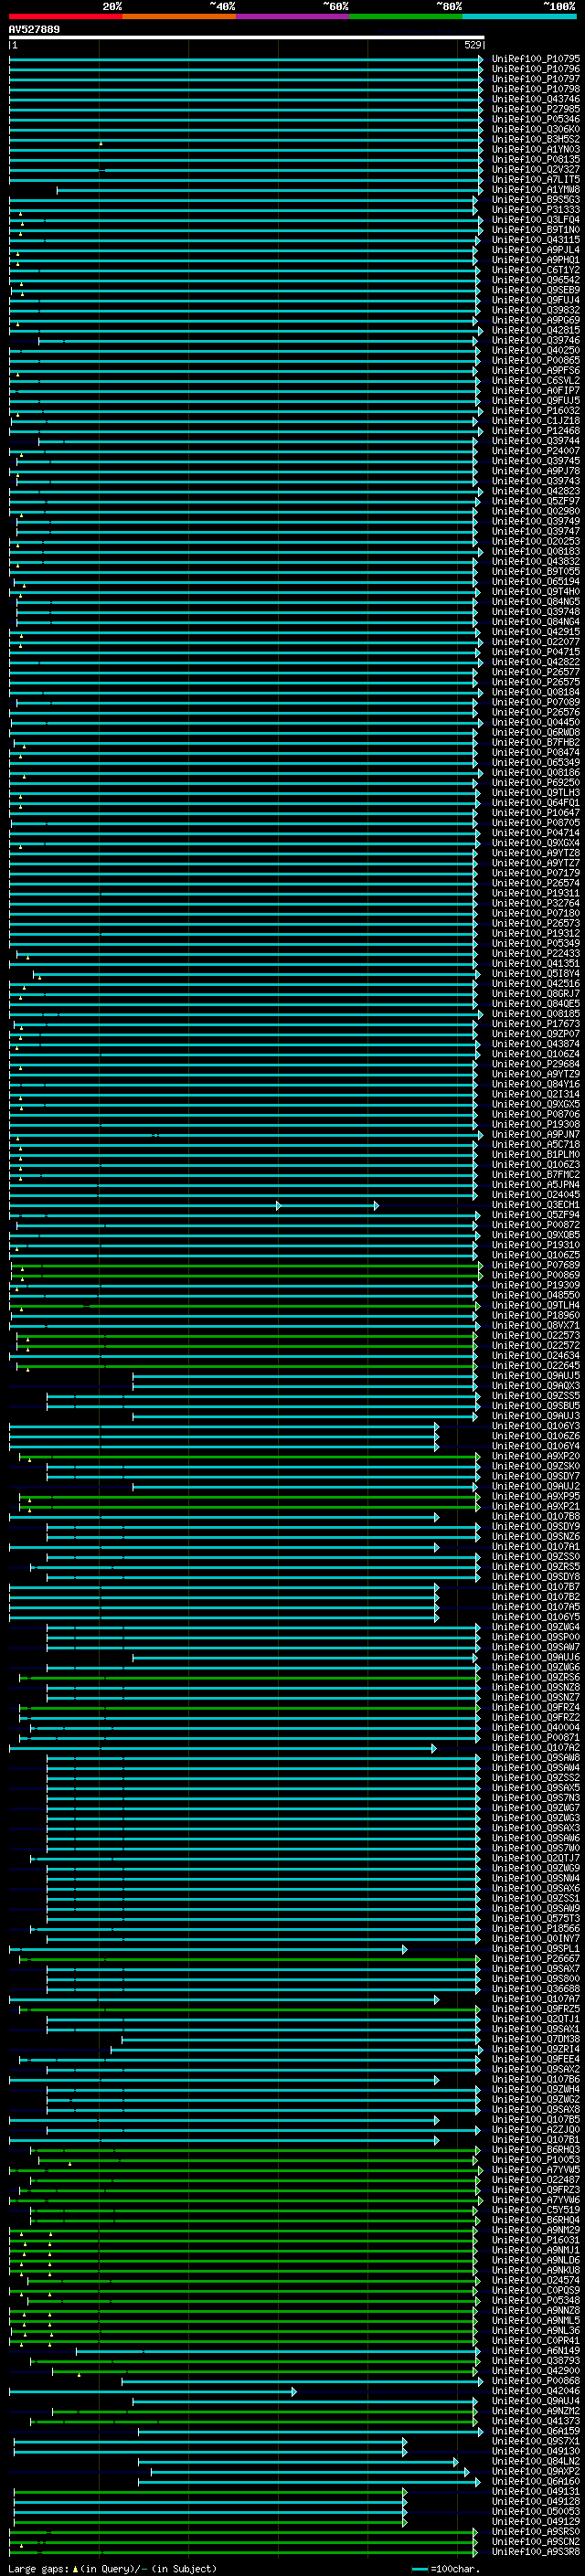The width and height of the screenshot is (585, 2576).
Task: Select the UniRef100_Q39746 label
Action: pos(536,340)
